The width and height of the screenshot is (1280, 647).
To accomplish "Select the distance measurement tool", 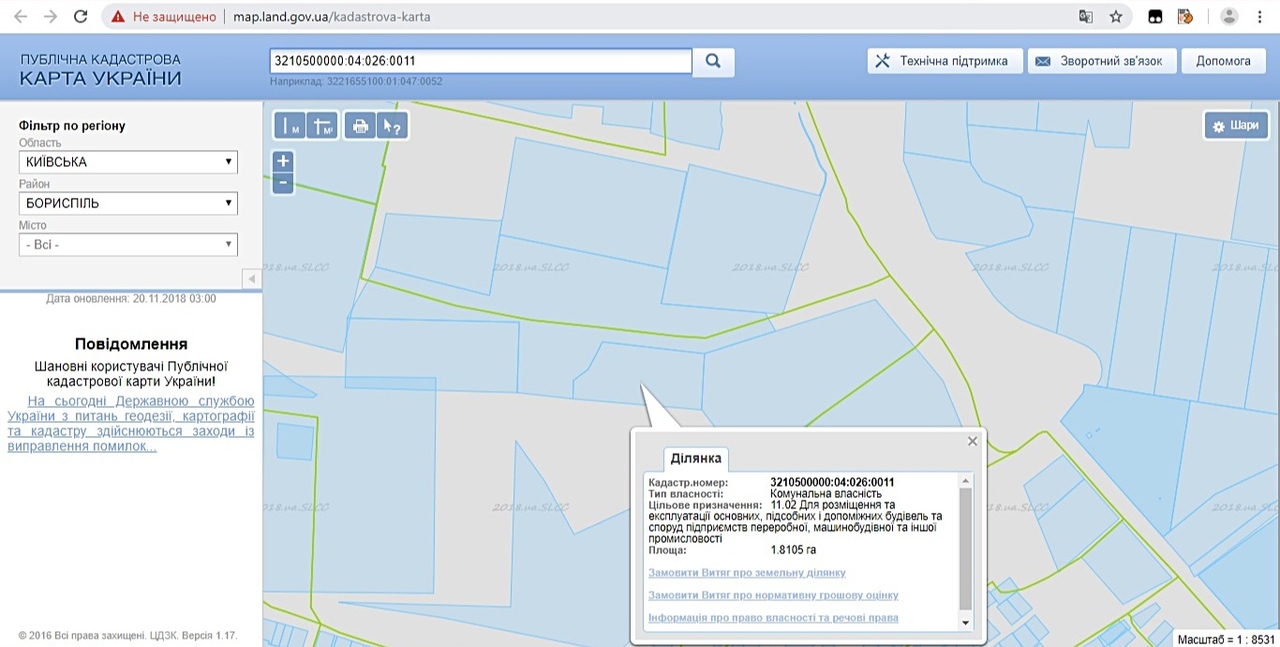I will [x=290, y=126].
